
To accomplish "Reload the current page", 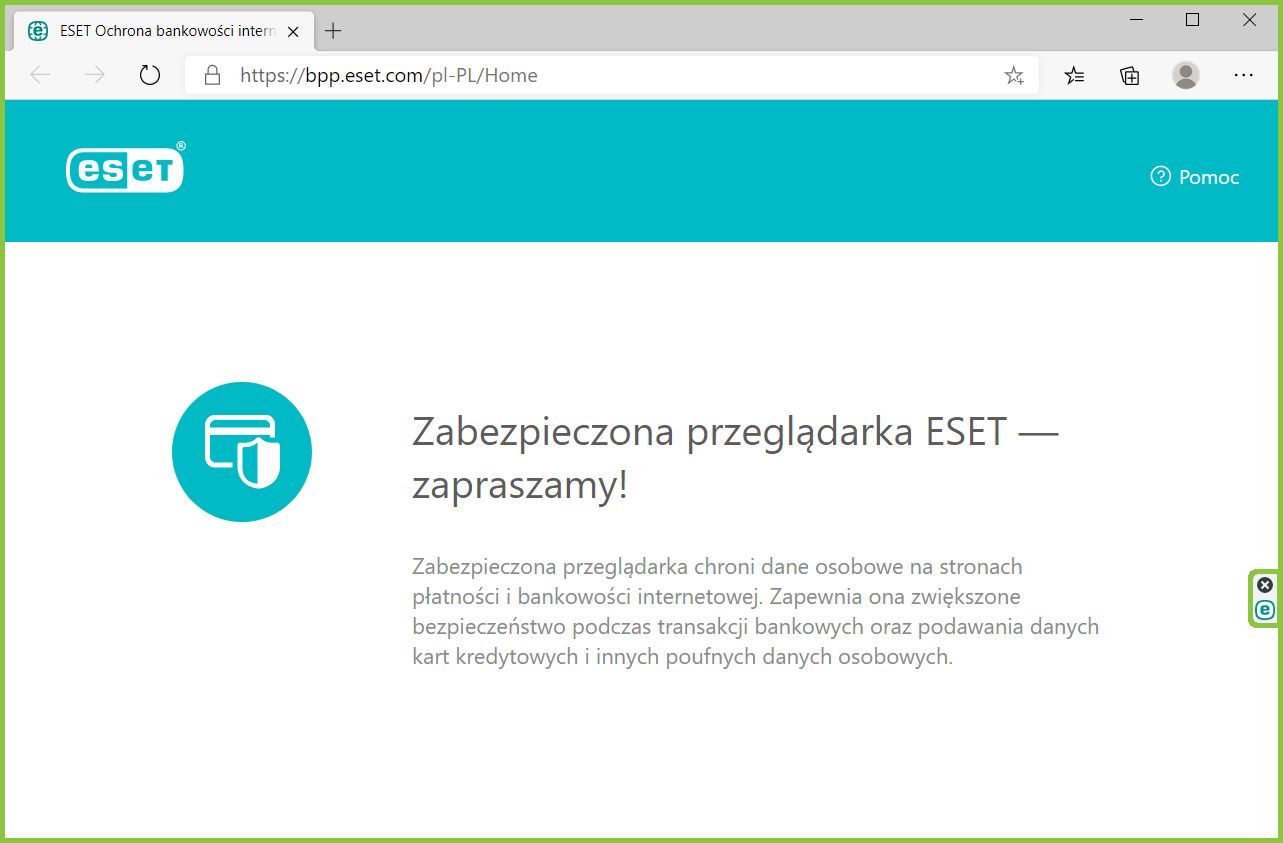I will point(150,75).
